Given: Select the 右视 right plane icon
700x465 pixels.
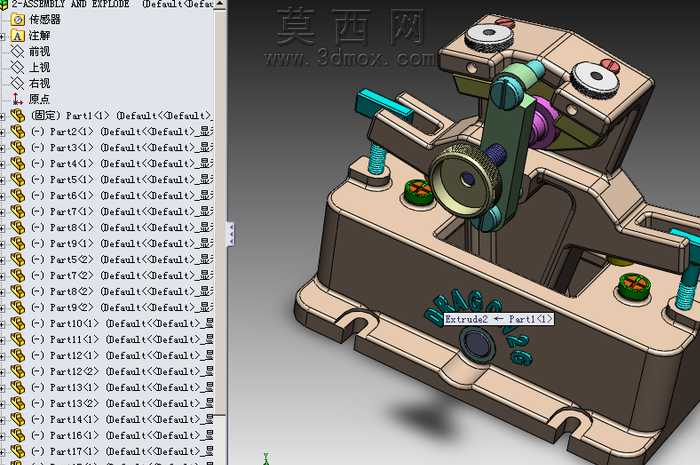Looking at the screenshot, I should coord(18,83).
